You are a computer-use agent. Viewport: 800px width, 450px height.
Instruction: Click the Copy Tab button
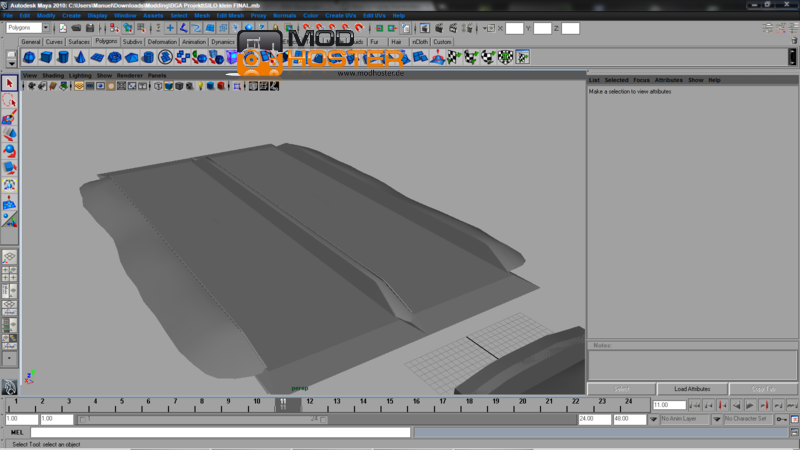pos(763,389)
